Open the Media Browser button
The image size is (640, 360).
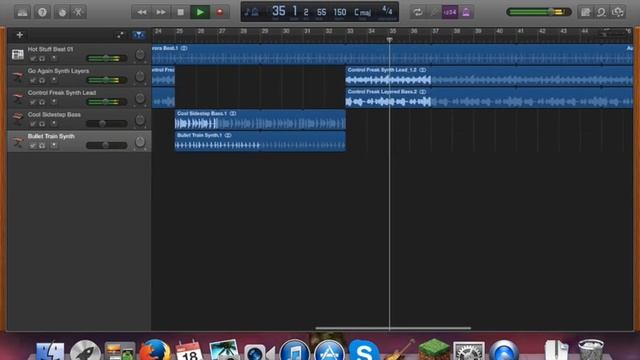[x=618, y=12]
